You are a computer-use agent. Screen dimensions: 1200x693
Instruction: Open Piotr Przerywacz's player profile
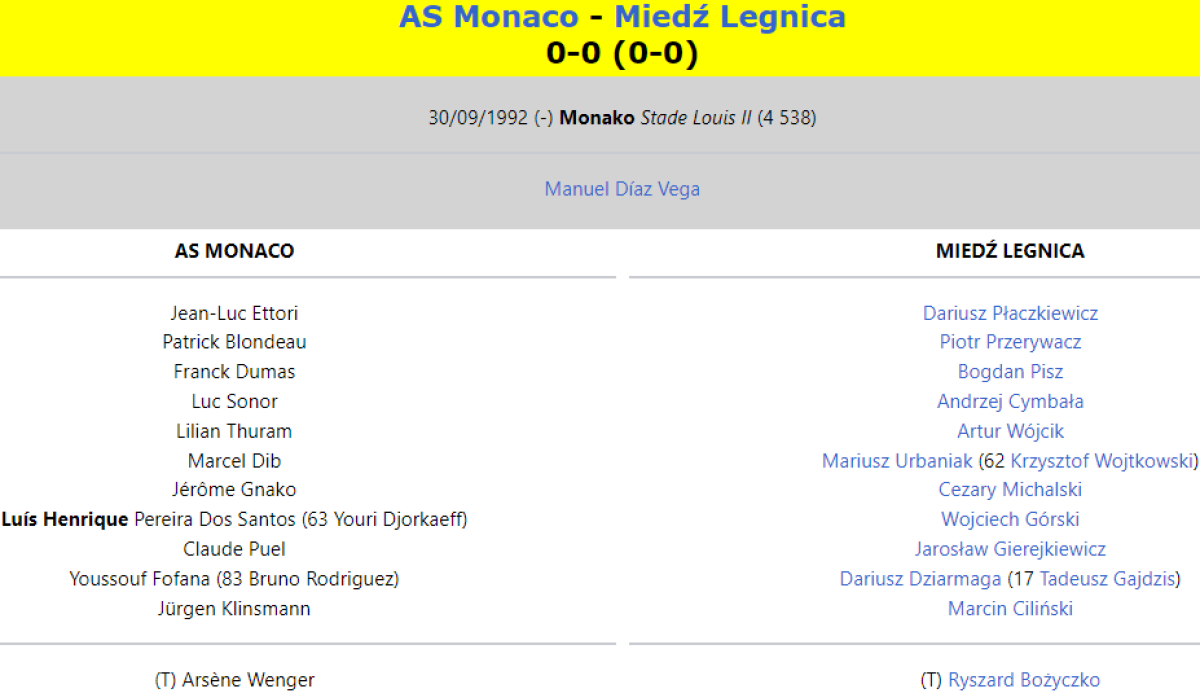click(1010, 342)
